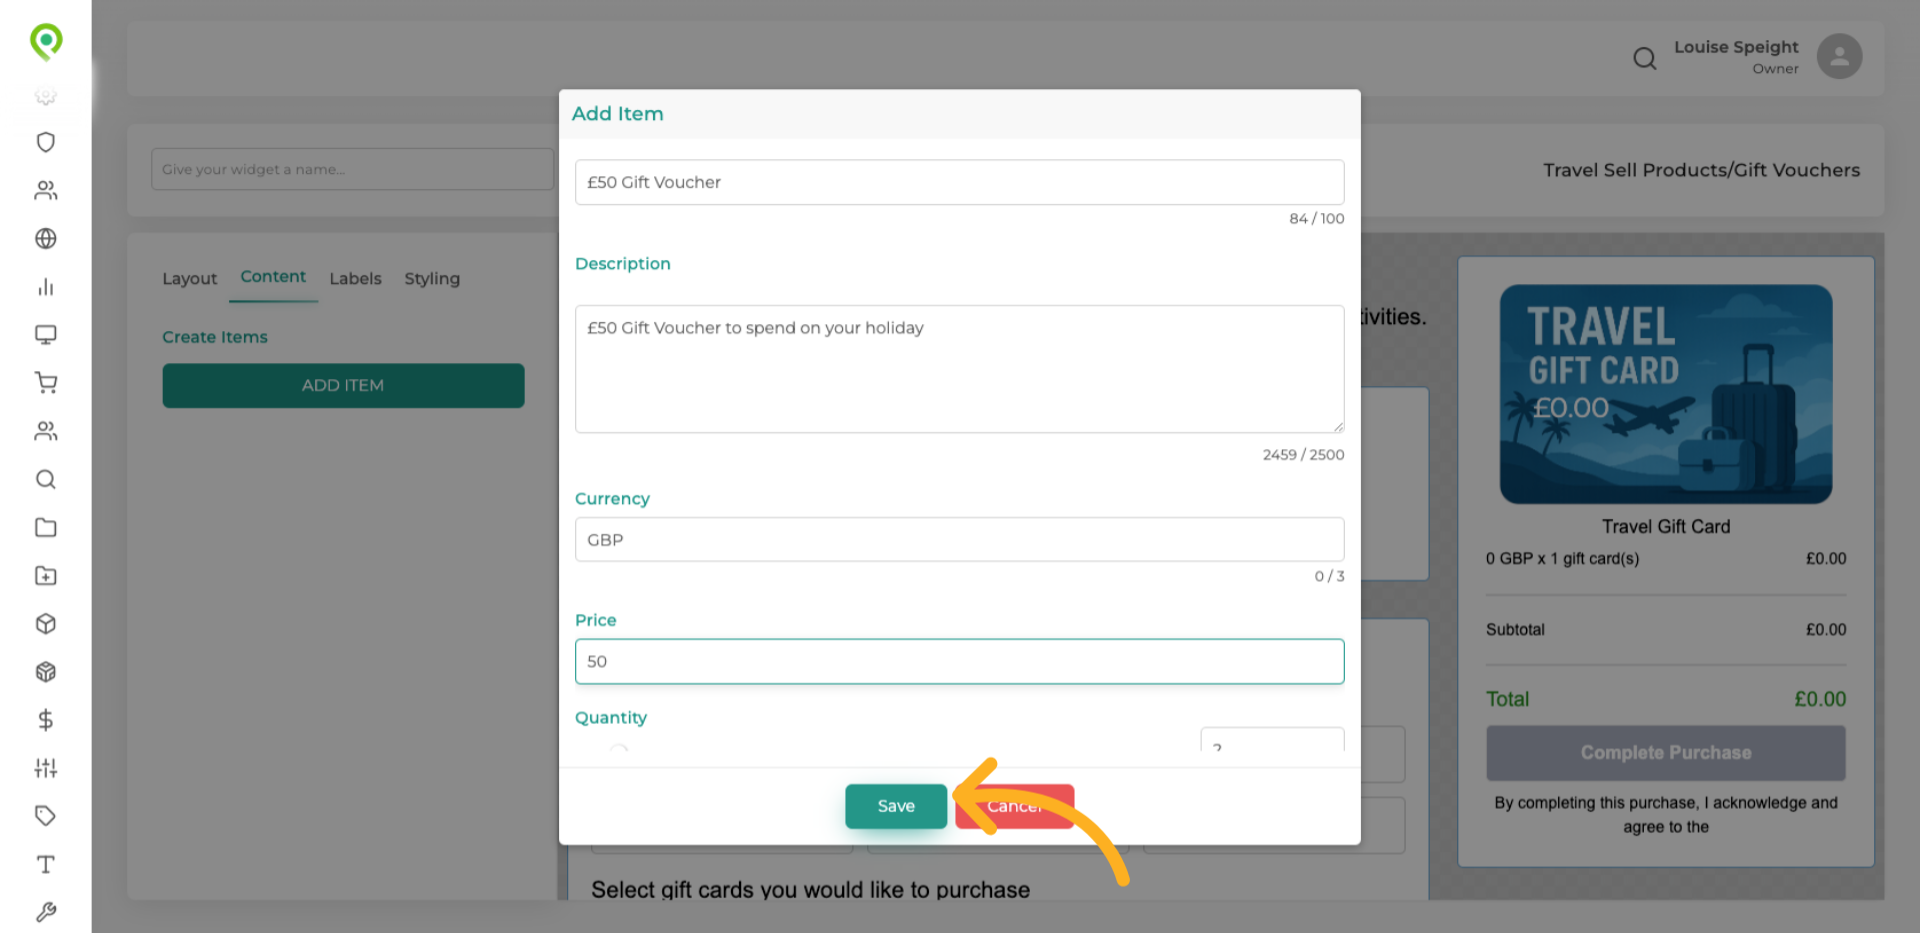
Task: Click the tag icon in sidebar
Action: pos(45,816)
